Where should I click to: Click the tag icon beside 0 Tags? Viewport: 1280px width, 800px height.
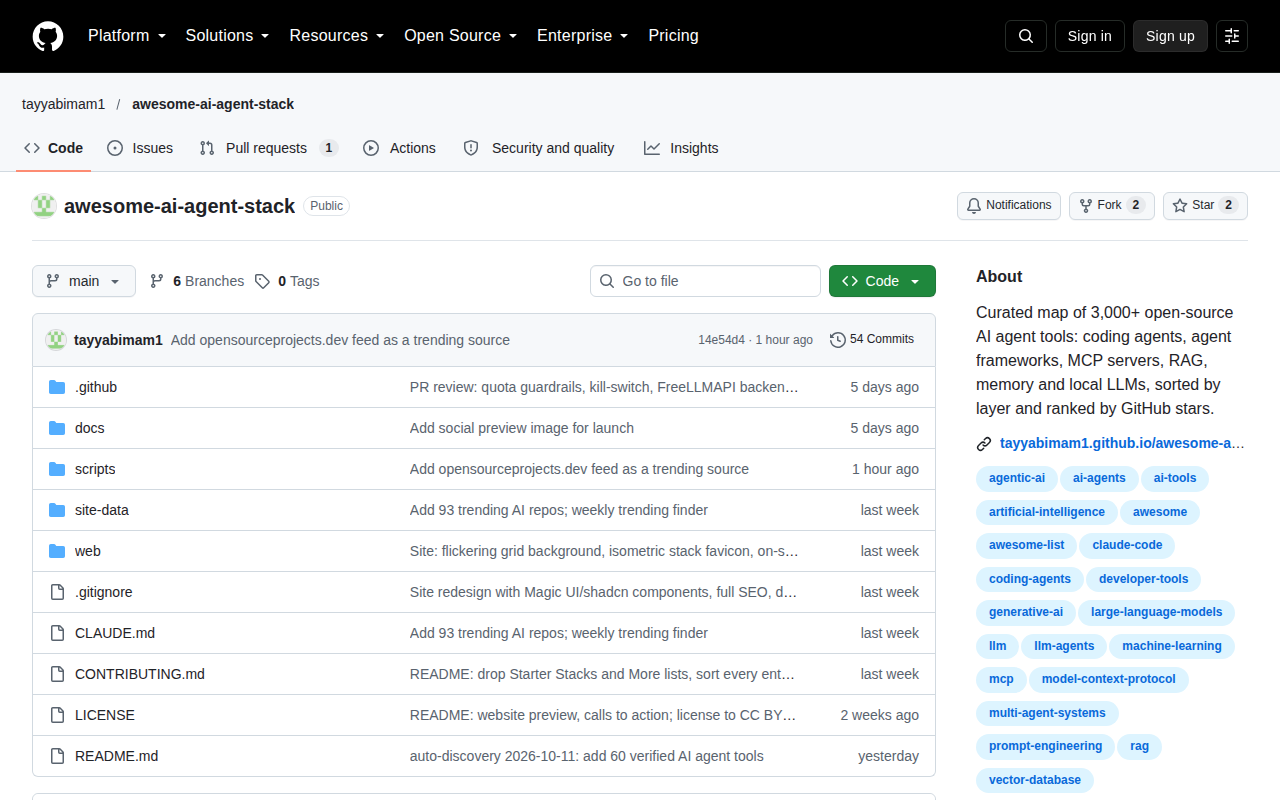coord(262,281)
